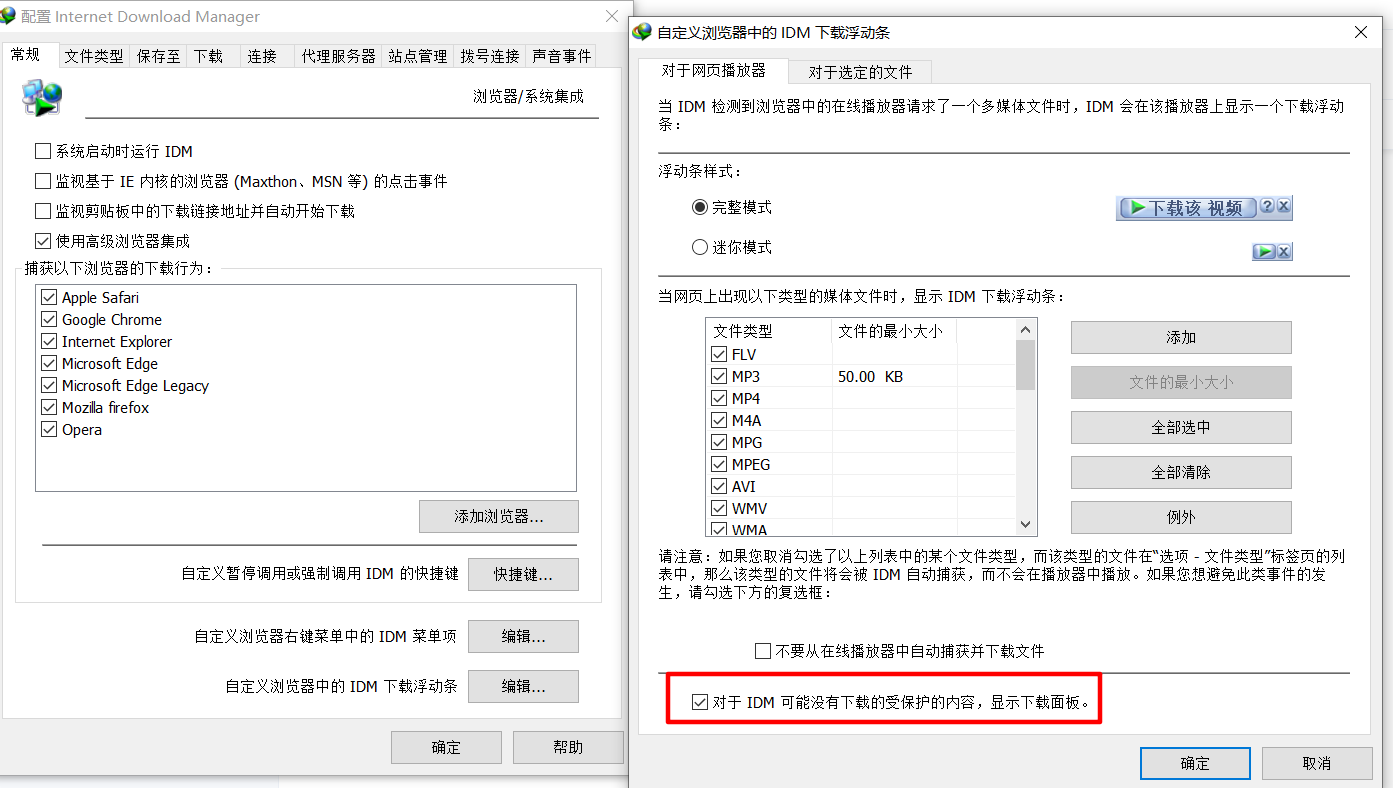Viewport: 1393px width, 788px height.
Task: Switch to 对于选定的文件 tab
Action: [860, 72]
